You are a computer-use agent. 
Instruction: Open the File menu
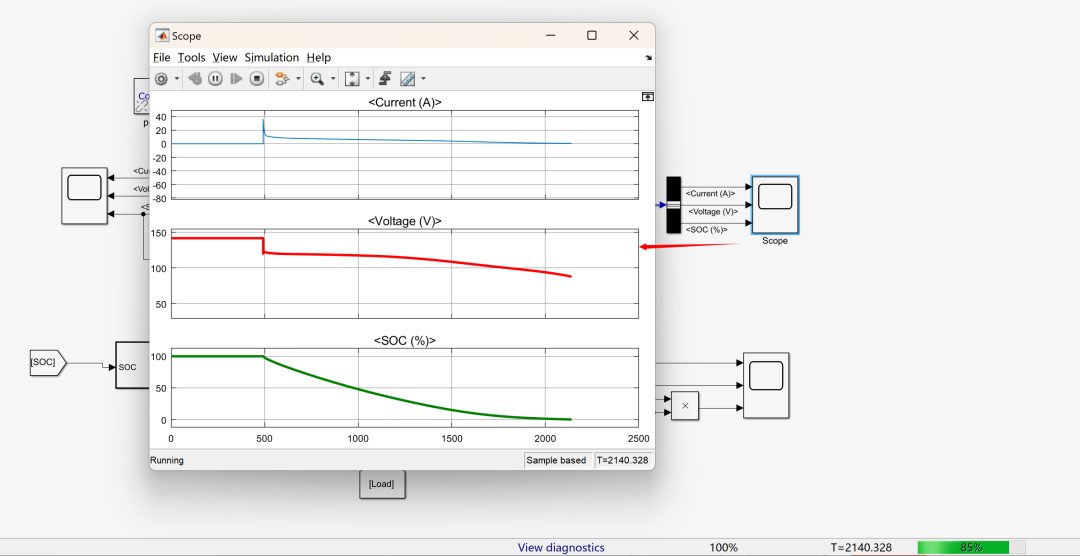click(161, 58)
